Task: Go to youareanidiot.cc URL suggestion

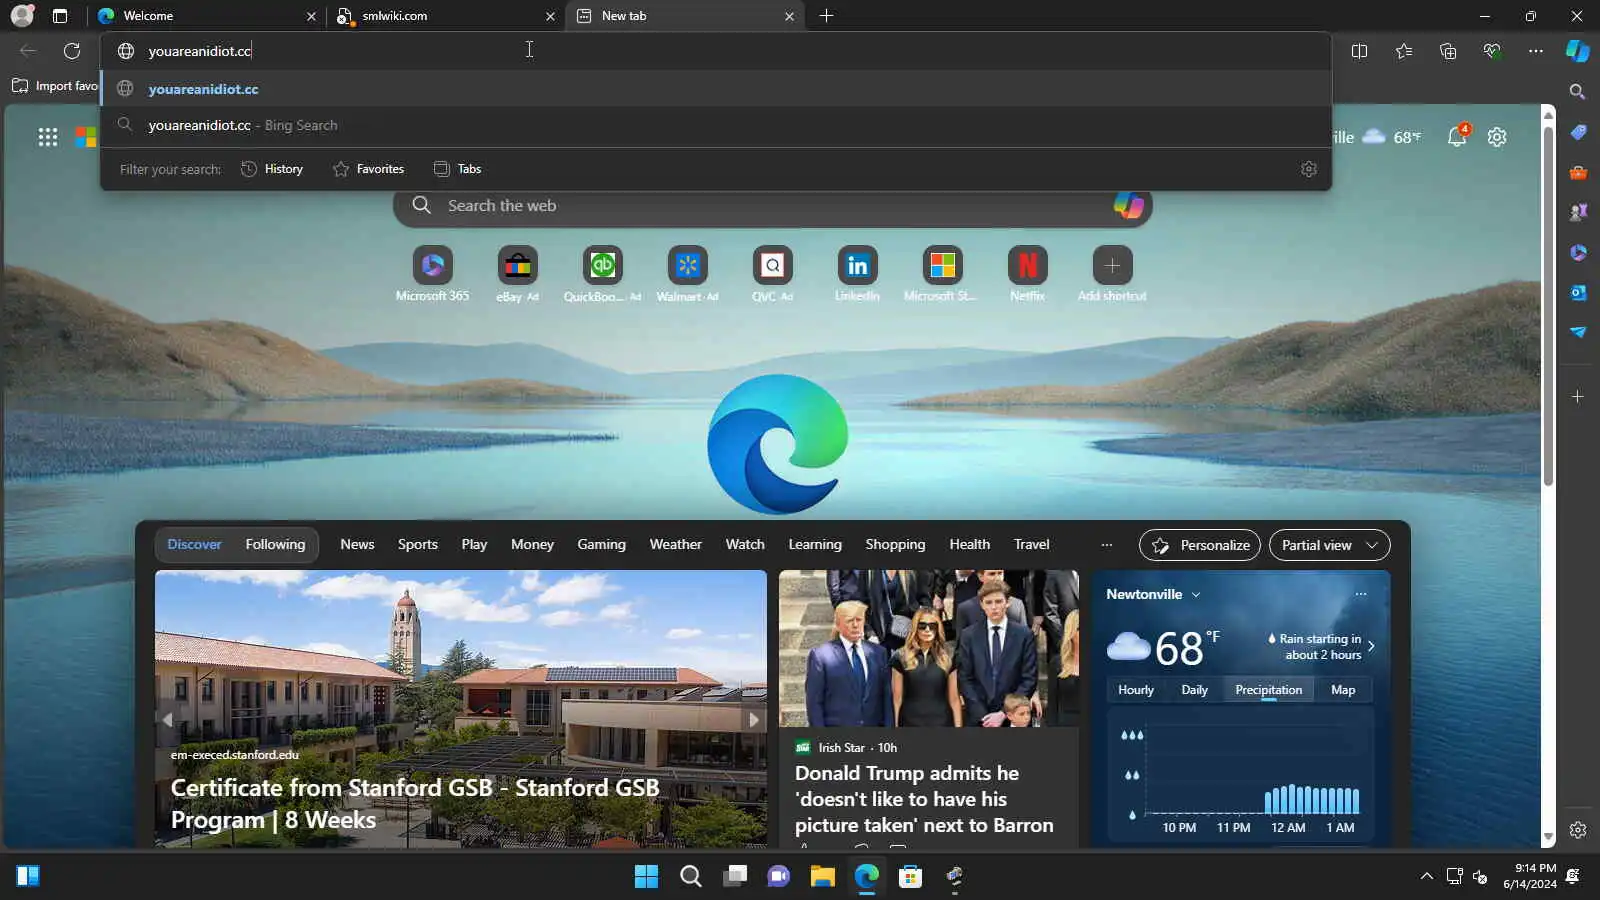Action: tap(716, 89)
